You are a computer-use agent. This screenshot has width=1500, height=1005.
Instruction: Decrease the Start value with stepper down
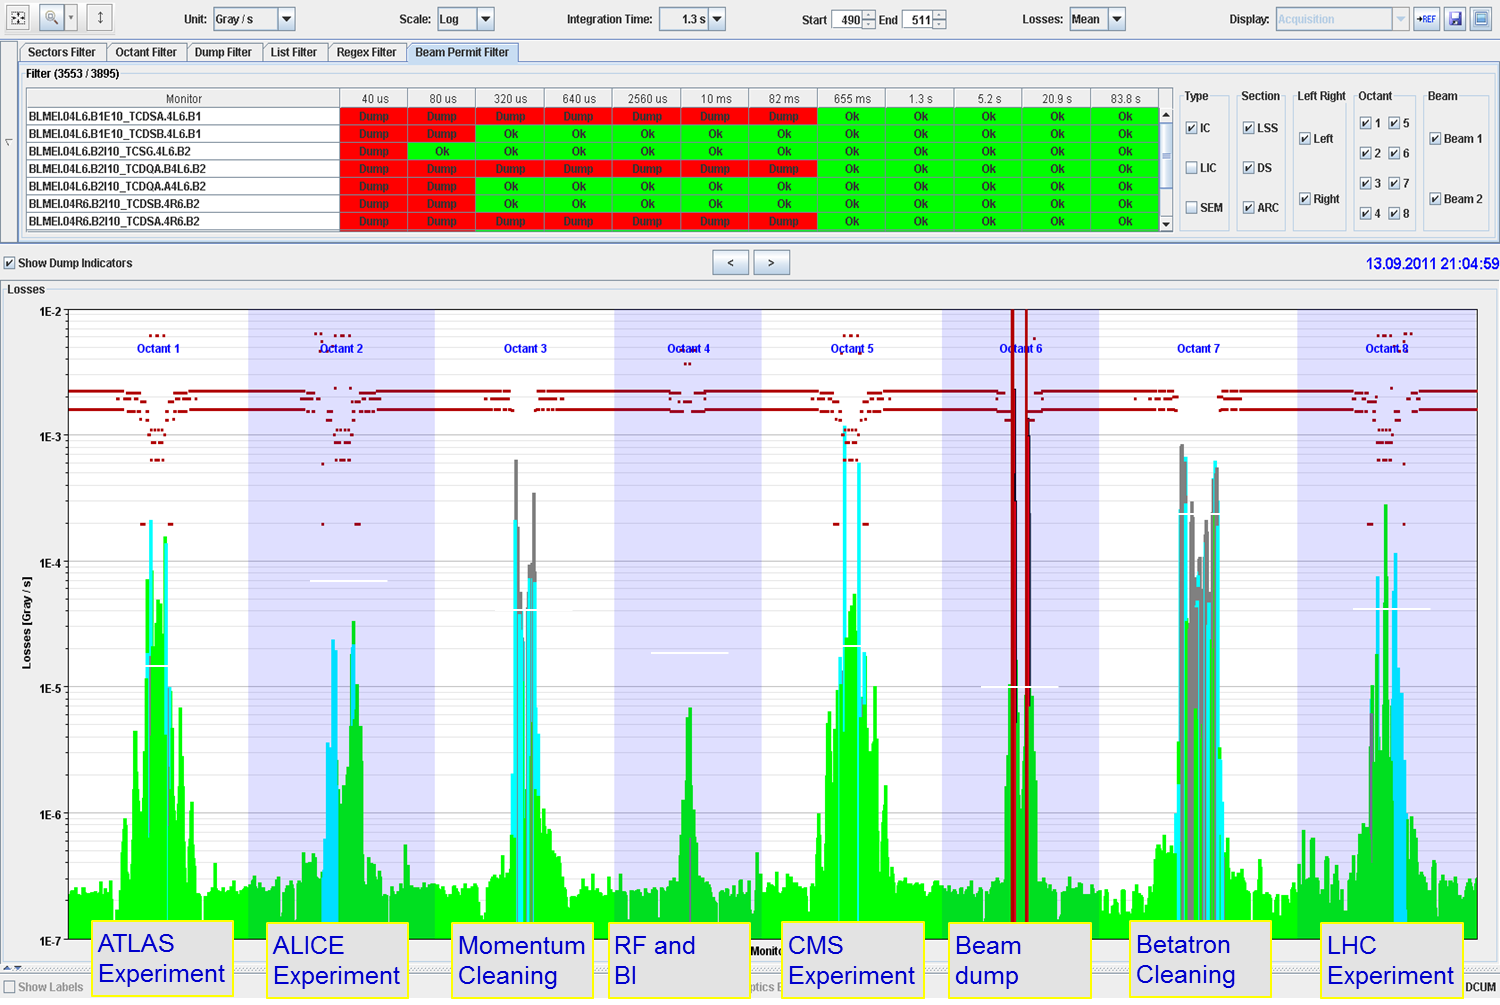pyautogui.click(x=869, y=24)
